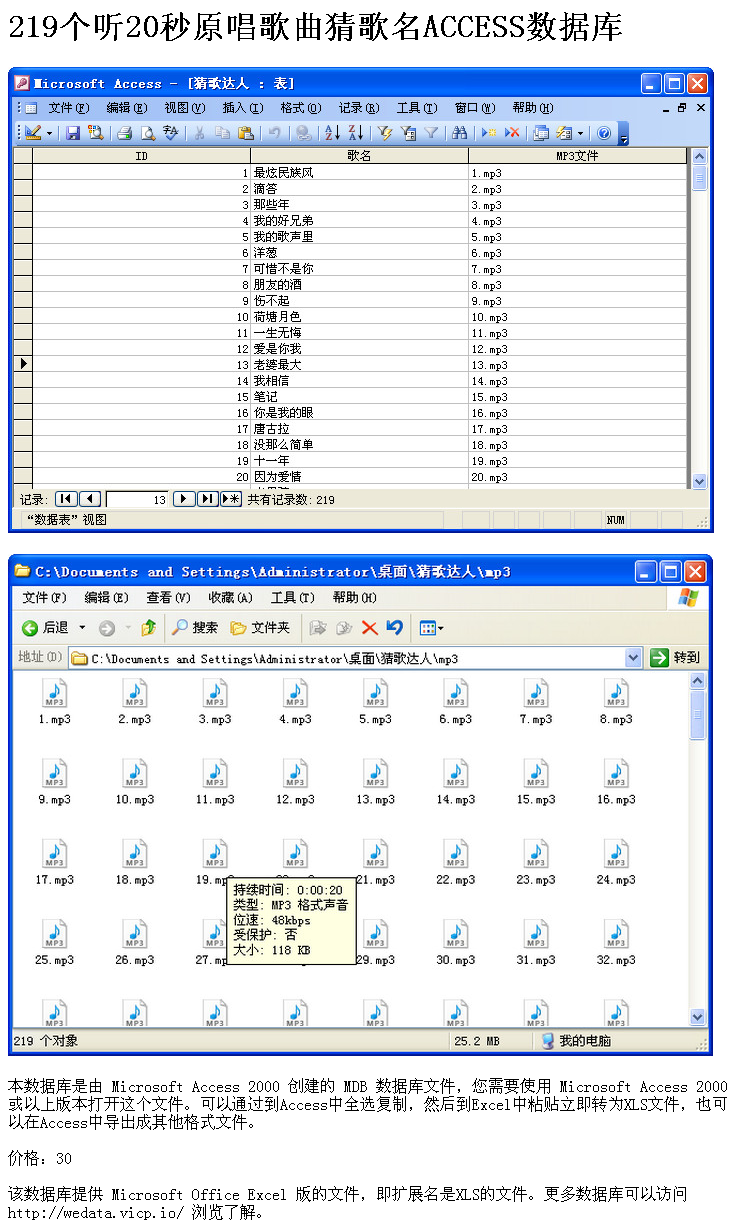
Task: Click the cell containing 荷塘月色
Action: (359, 317)
